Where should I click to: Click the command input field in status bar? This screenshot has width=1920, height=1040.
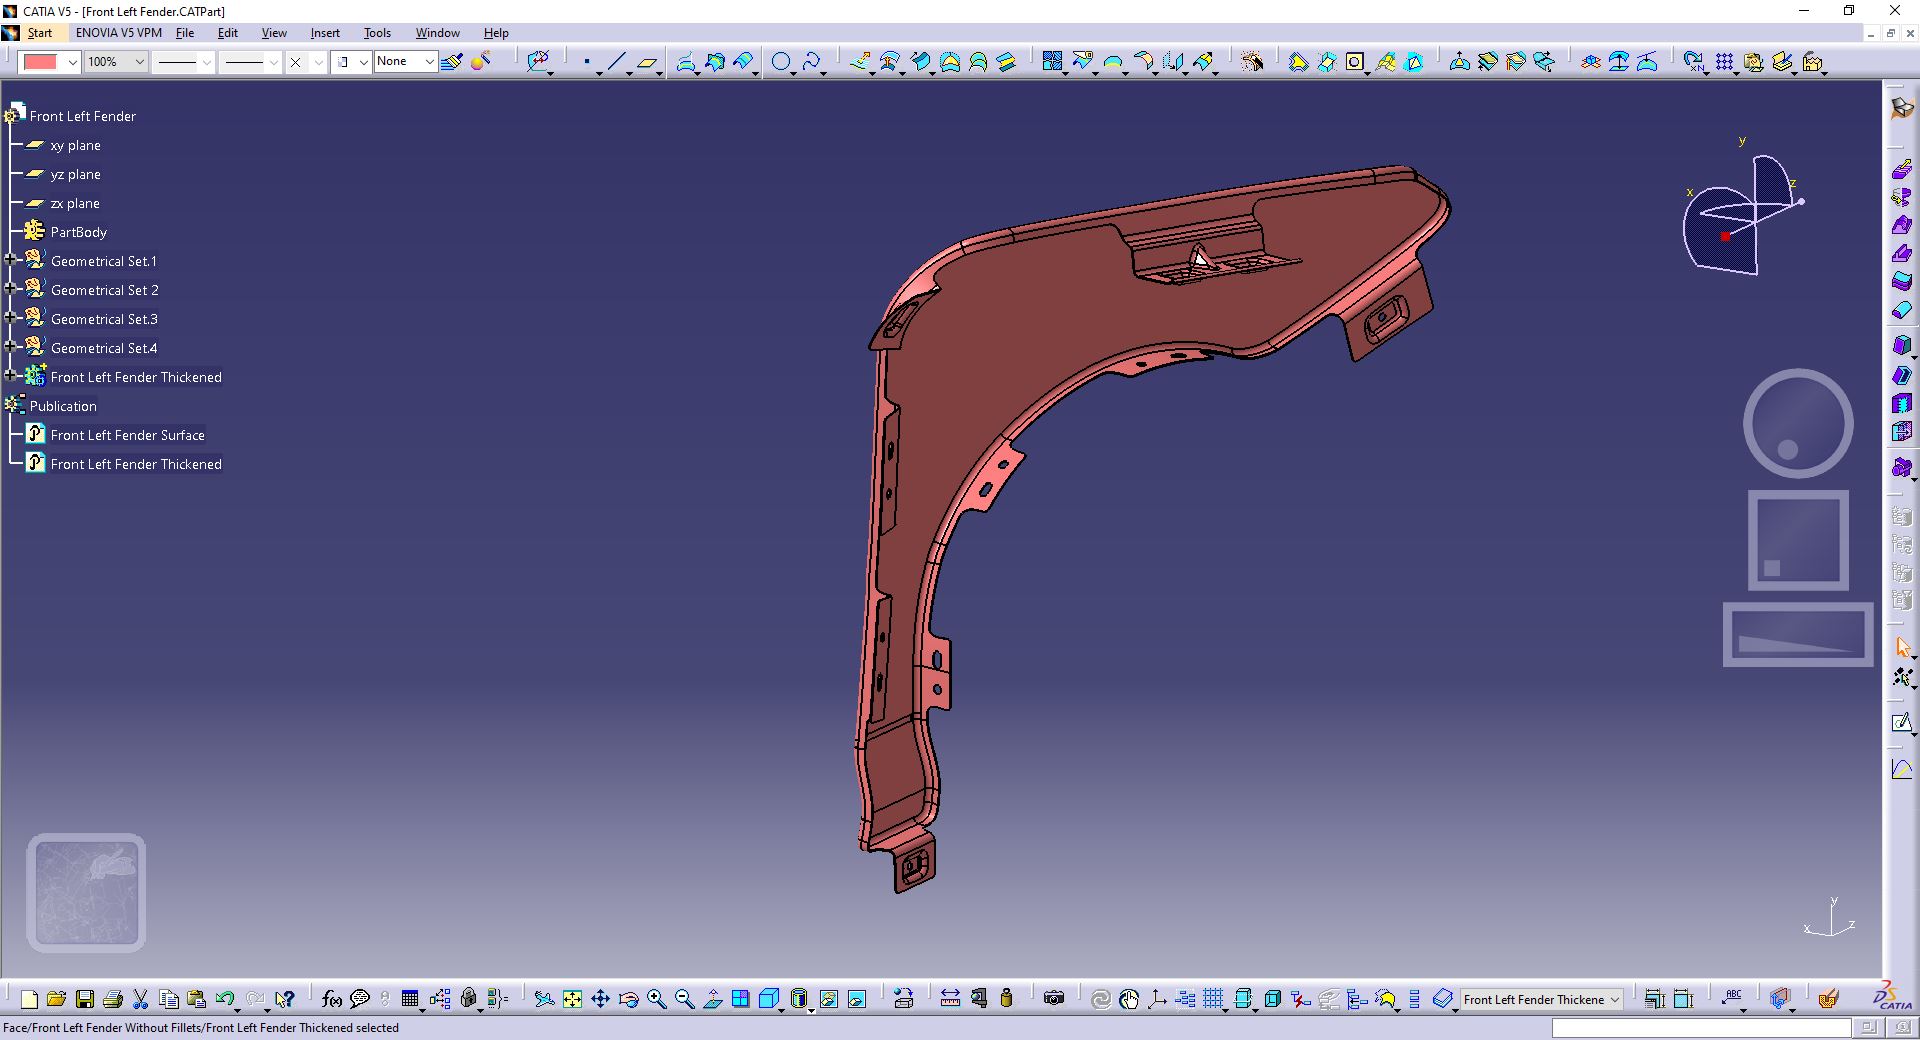pos(1701,1028)
